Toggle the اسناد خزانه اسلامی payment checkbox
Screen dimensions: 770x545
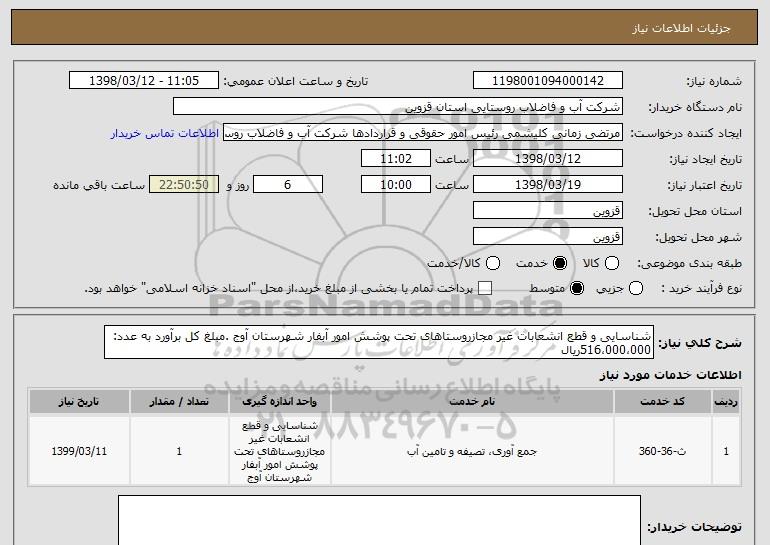485,288
